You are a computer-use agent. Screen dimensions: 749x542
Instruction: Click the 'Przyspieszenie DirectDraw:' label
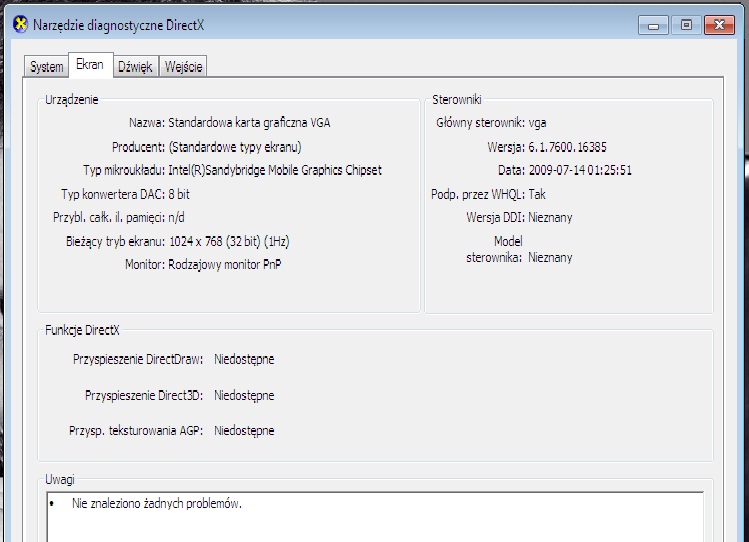pyautogui.click(x=138, y=360)
